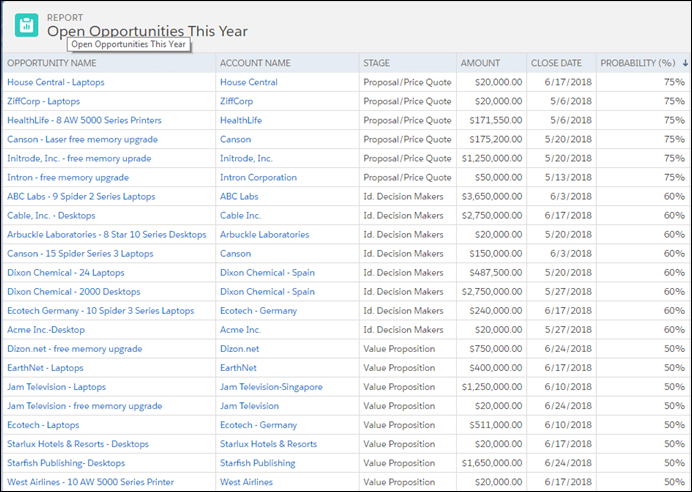Viewport: 692px width, 492px height.
Task: Open Starlux Hotels & Resorts - Desktops opportunity
Action: click(x=78, y=444)
